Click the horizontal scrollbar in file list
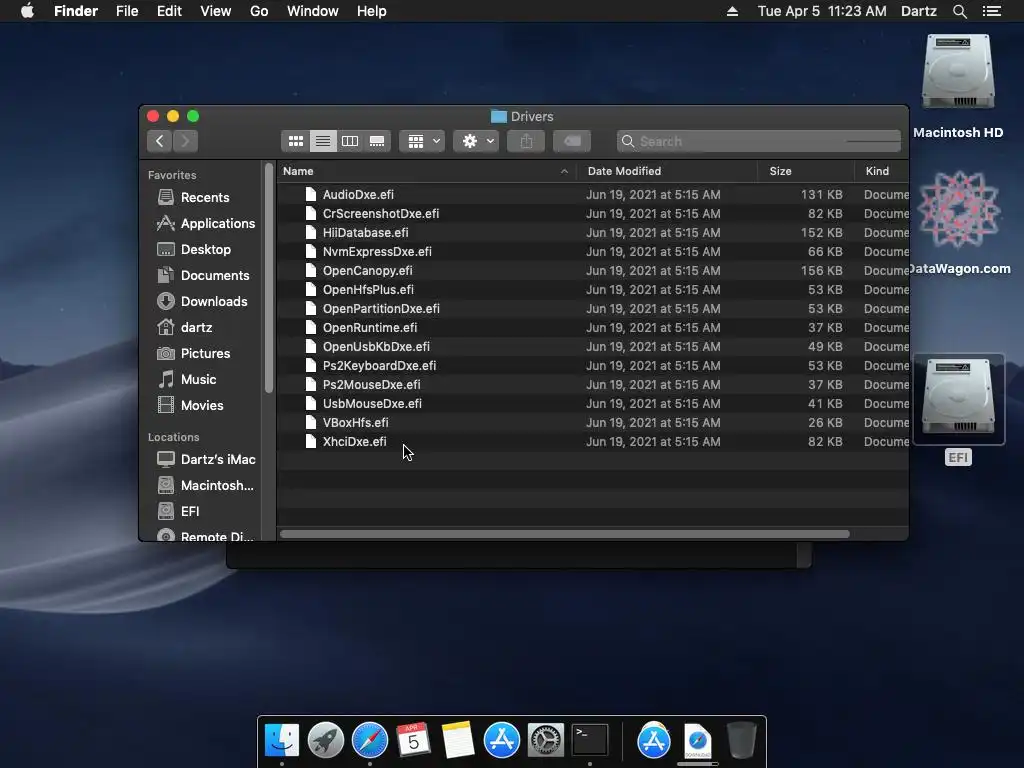 click(x=565, y=534)
